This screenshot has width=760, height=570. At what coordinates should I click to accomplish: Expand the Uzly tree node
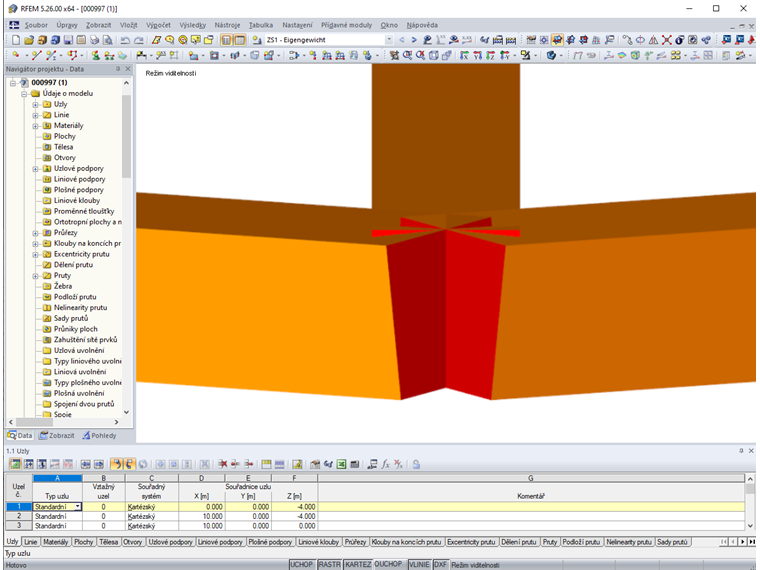tap(35, 104)
